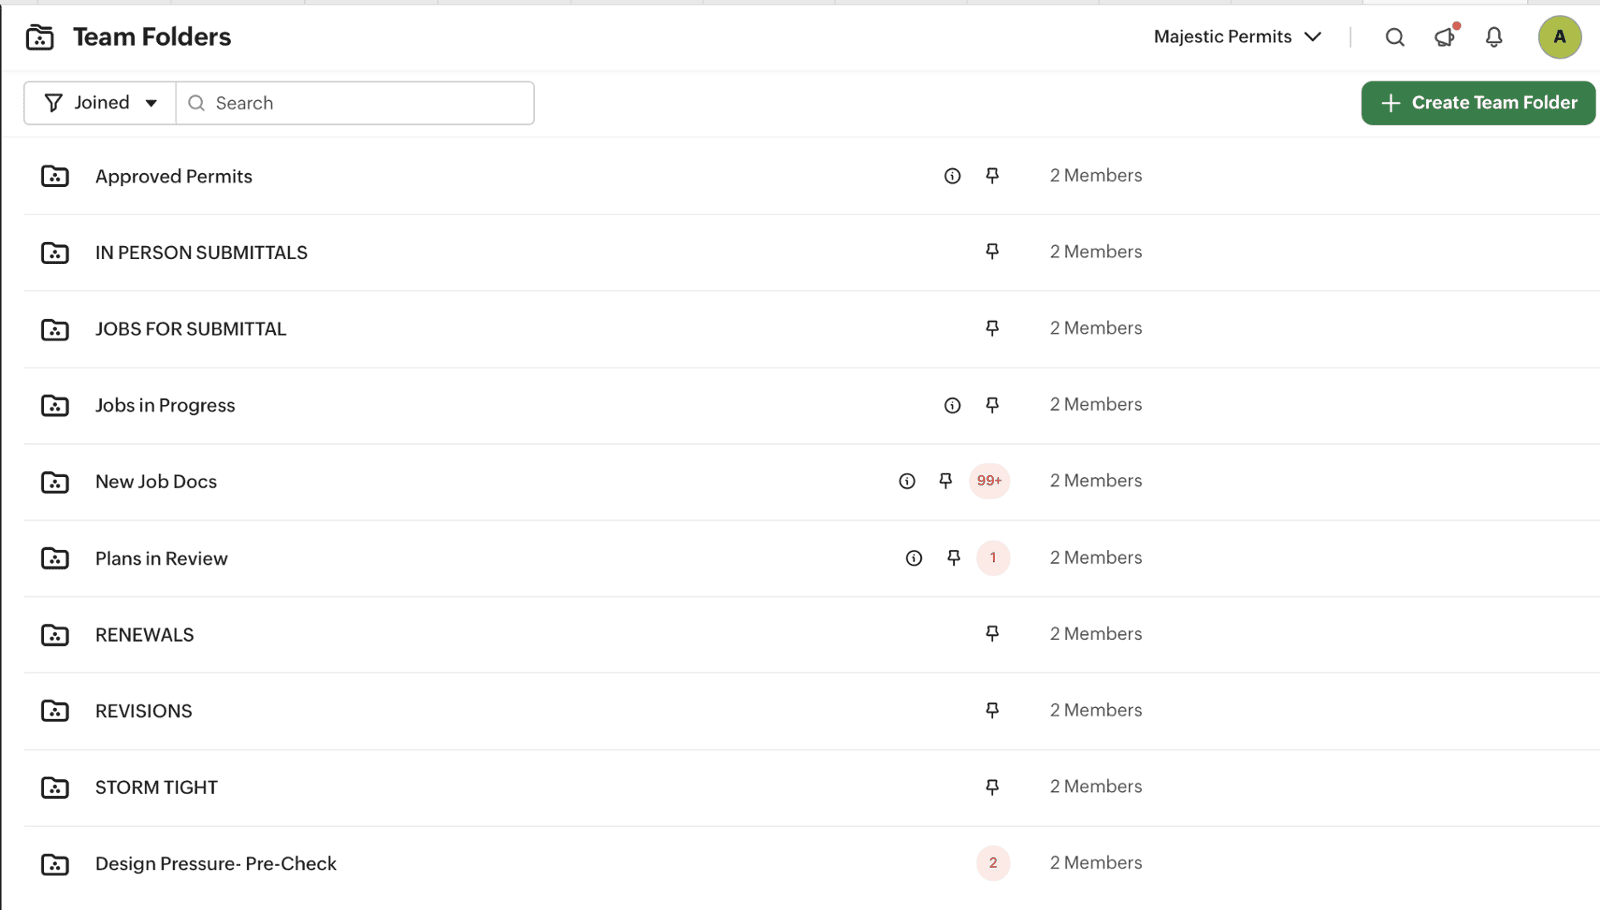Open the global search magnifier icon
Screen dimensions: 1600x910
pyautogui.click(x=1395, y=38)
